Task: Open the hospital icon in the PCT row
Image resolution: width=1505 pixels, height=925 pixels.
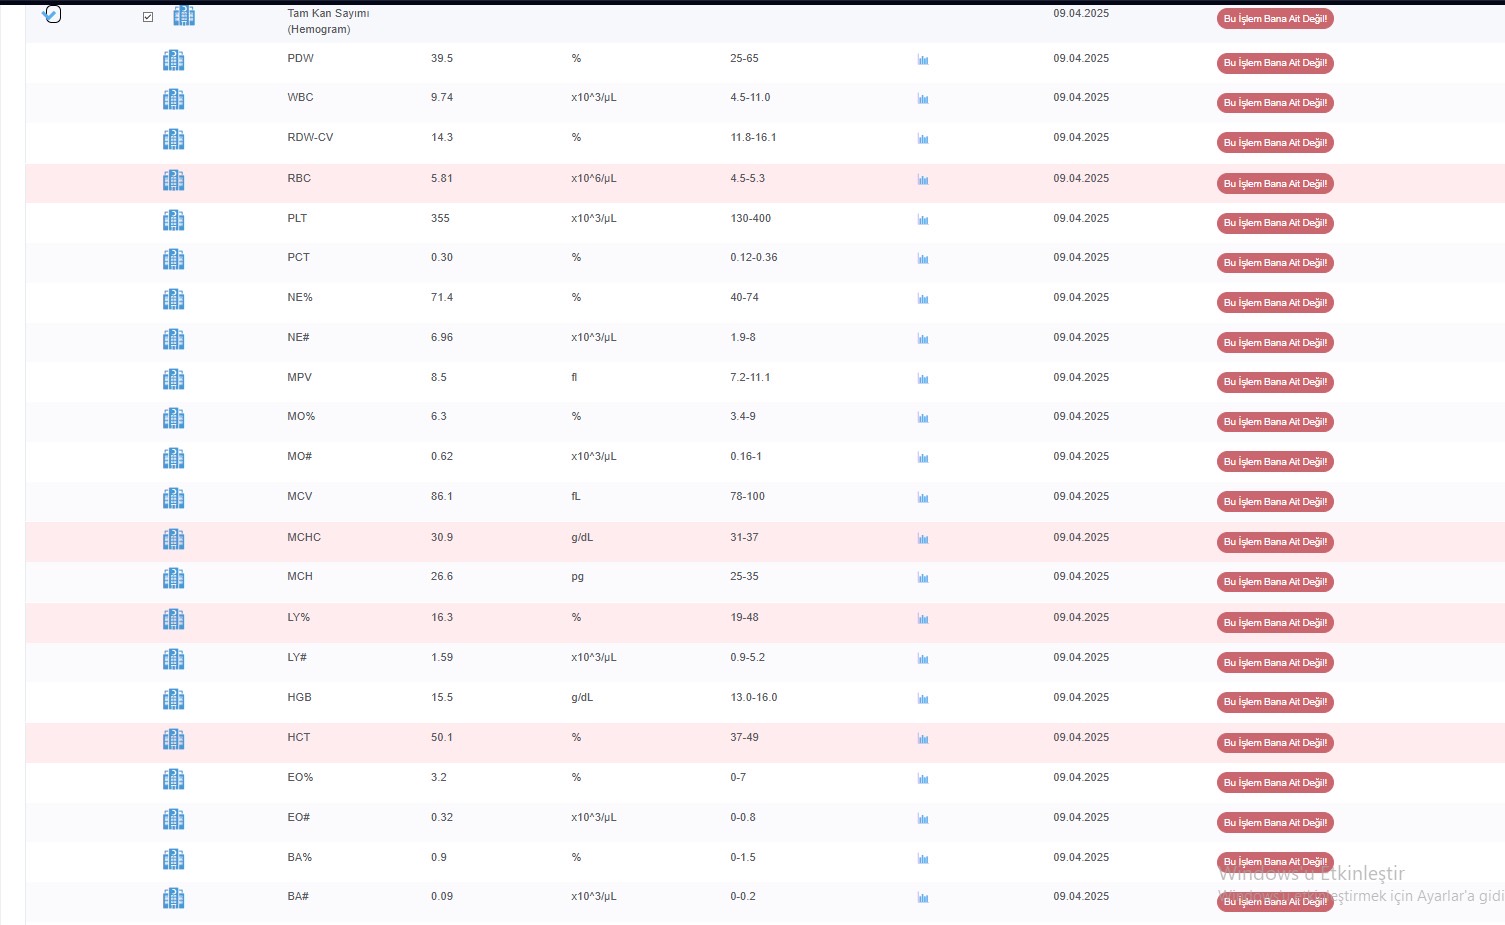Action: tap(173, 260)
